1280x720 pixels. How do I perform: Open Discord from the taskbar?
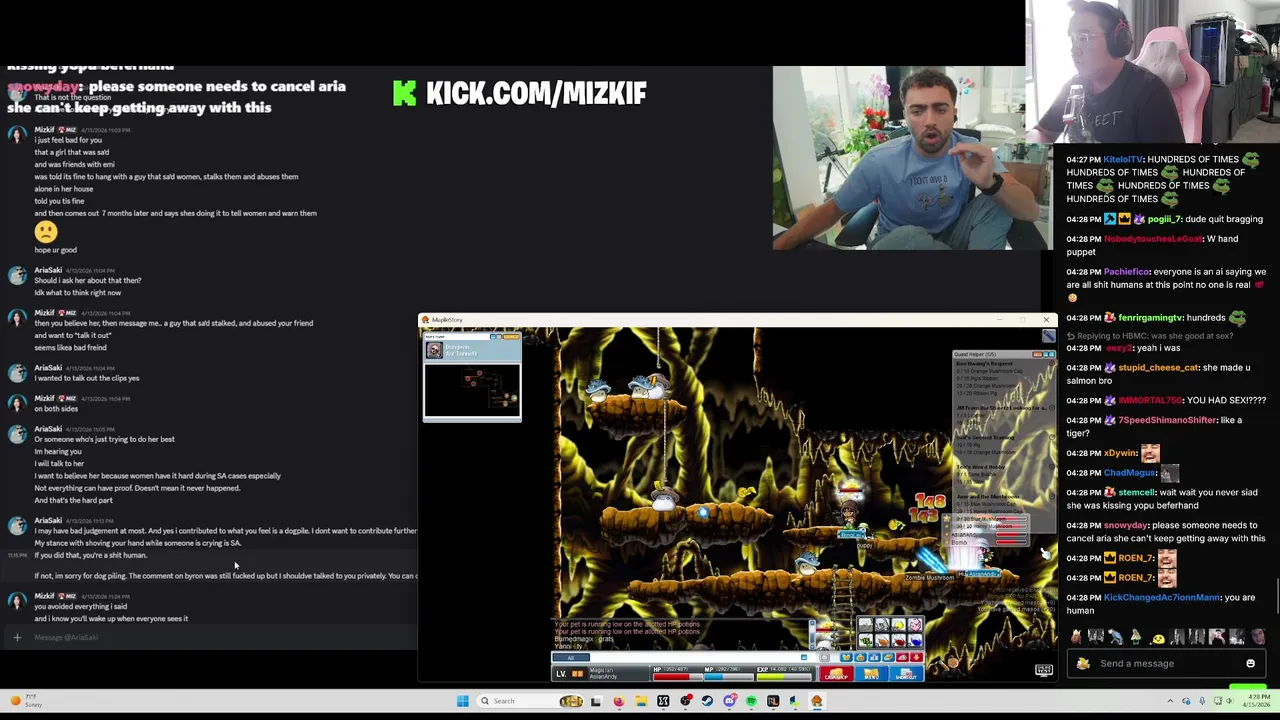pos(729,701)
